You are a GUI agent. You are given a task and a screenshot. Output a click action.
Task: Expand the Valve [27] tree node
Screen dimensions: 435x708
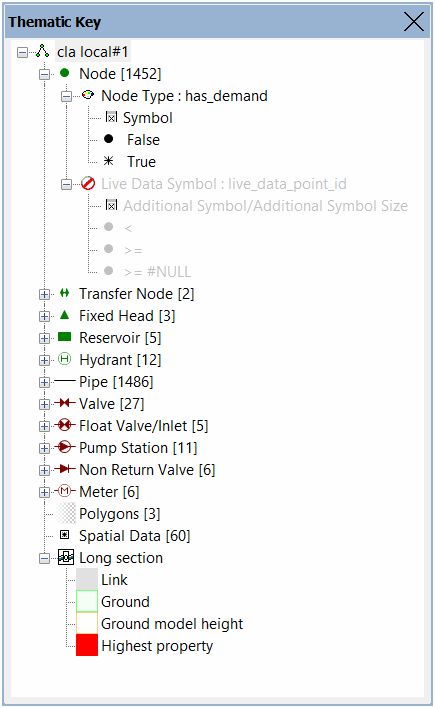pos(44,404)
